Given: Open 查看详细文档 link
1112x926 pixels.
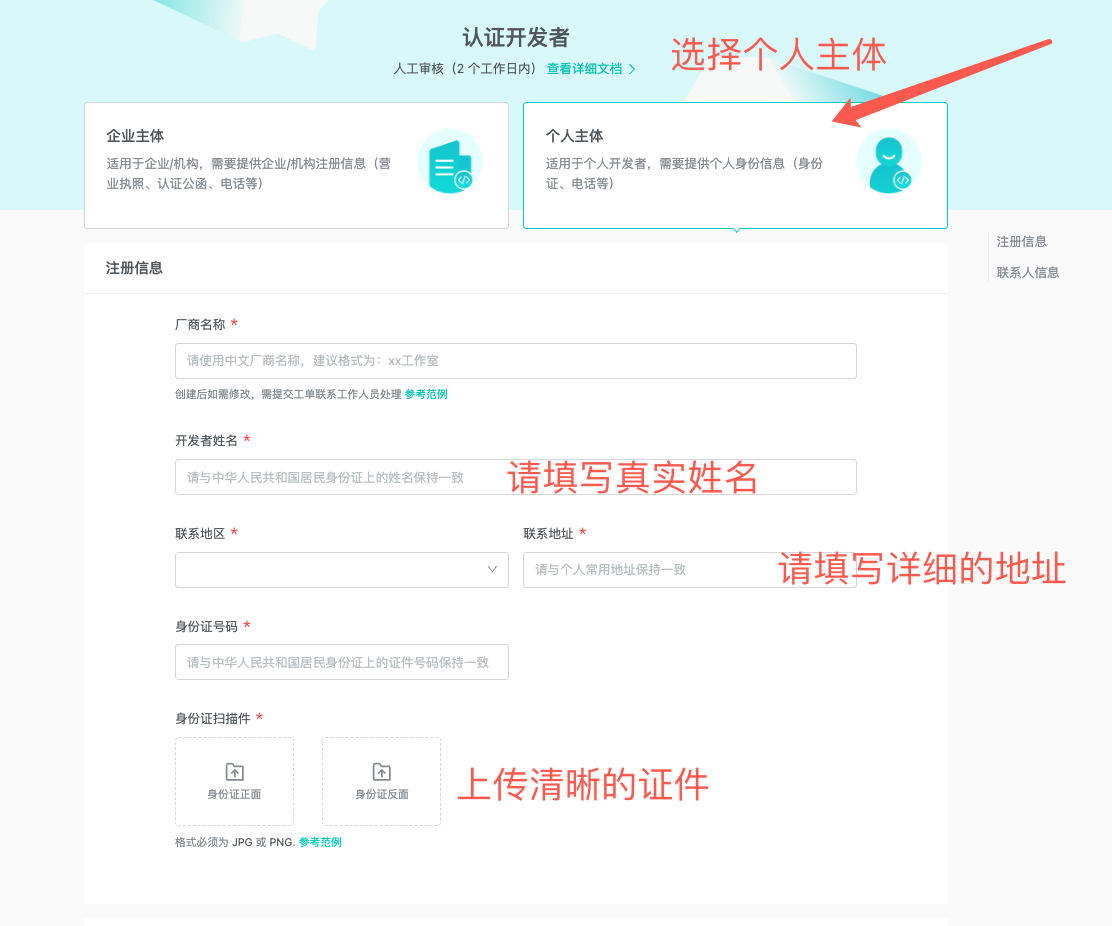Looking at the screenshot, I should 584,69.
